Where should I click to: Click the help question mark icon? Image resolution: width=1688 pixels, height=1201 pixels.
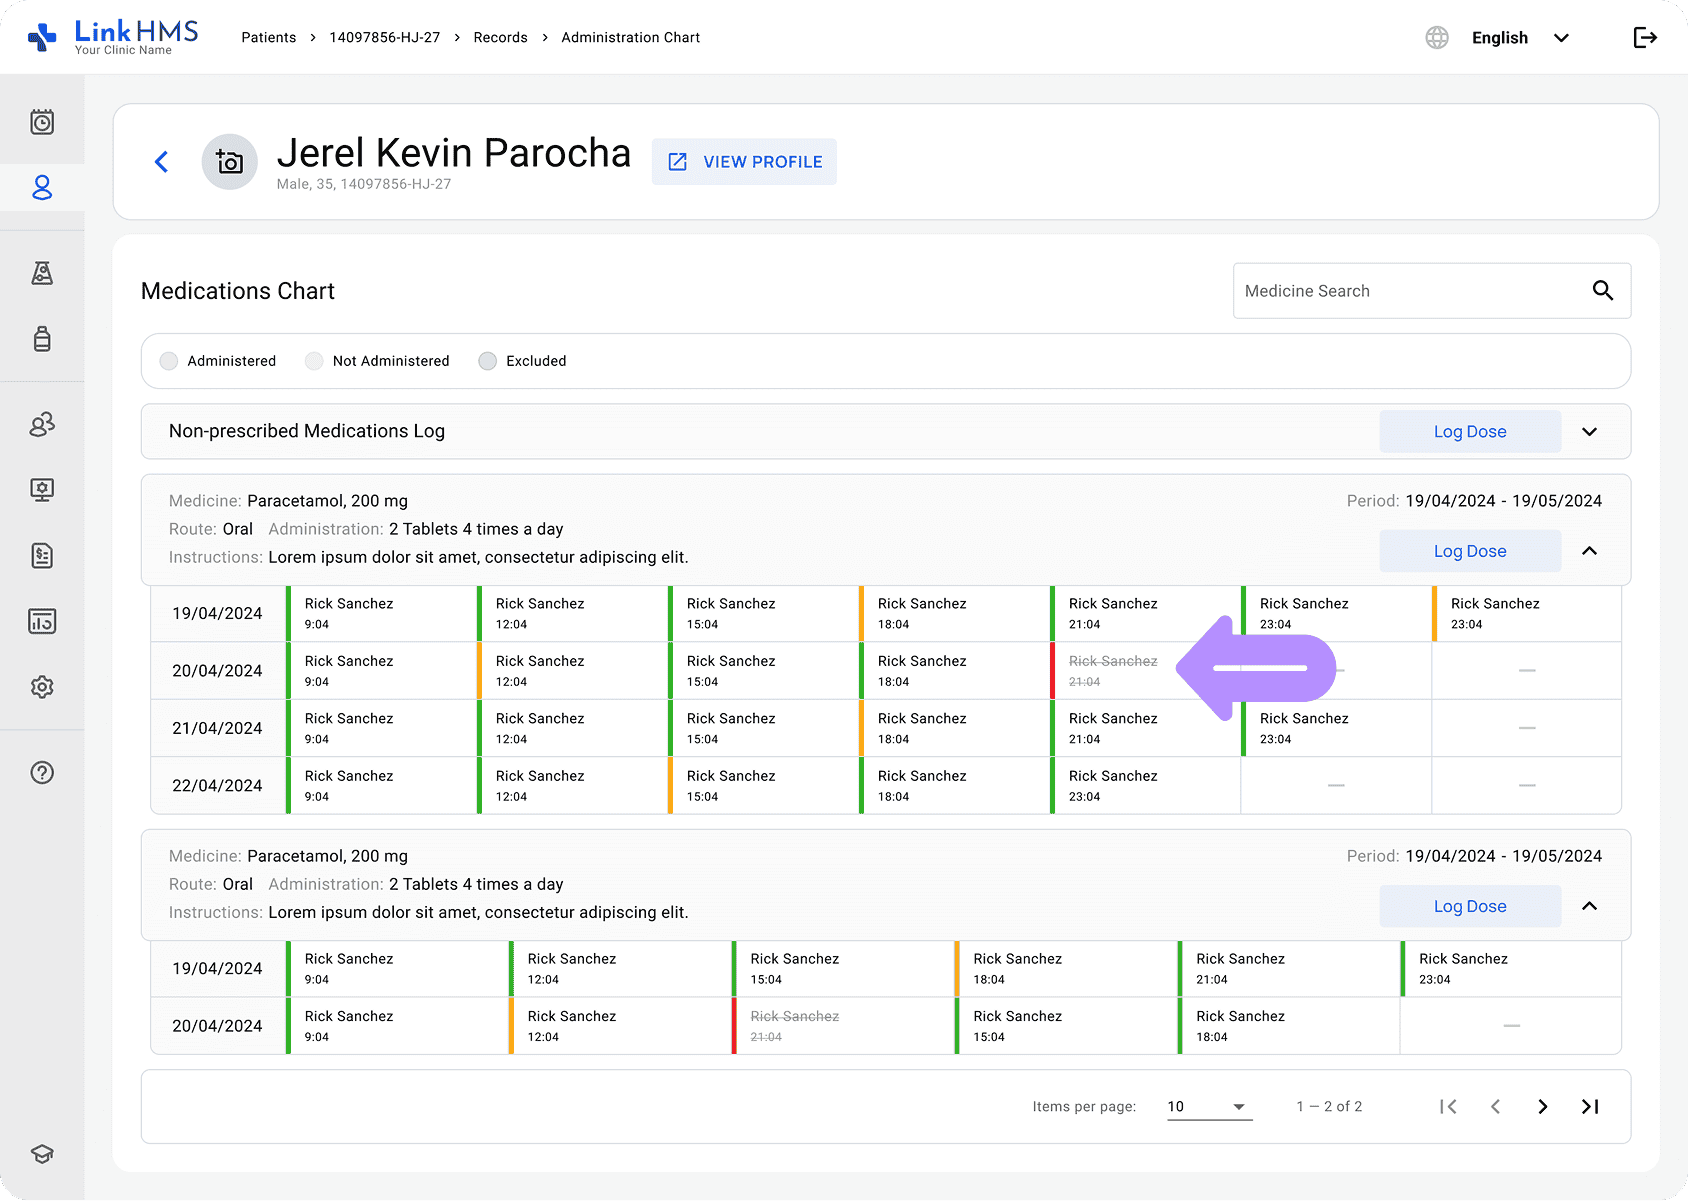click(42, 773)
